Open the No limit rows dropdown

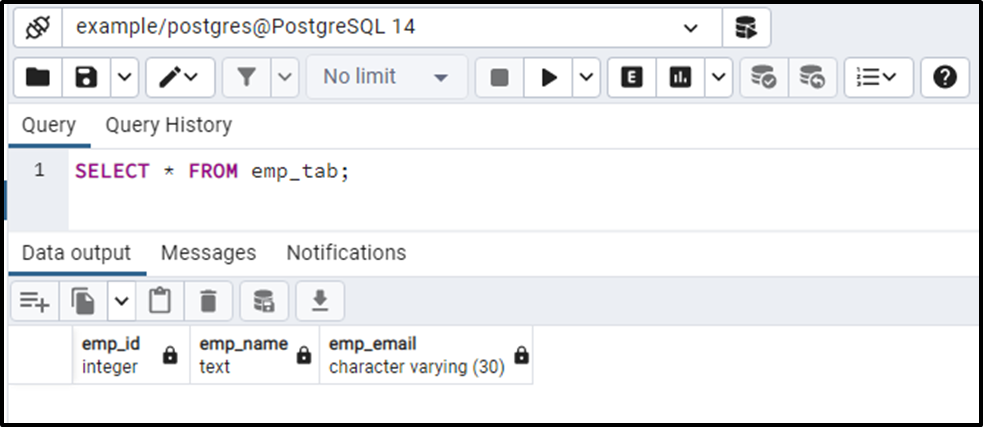[x=387, y=78]
